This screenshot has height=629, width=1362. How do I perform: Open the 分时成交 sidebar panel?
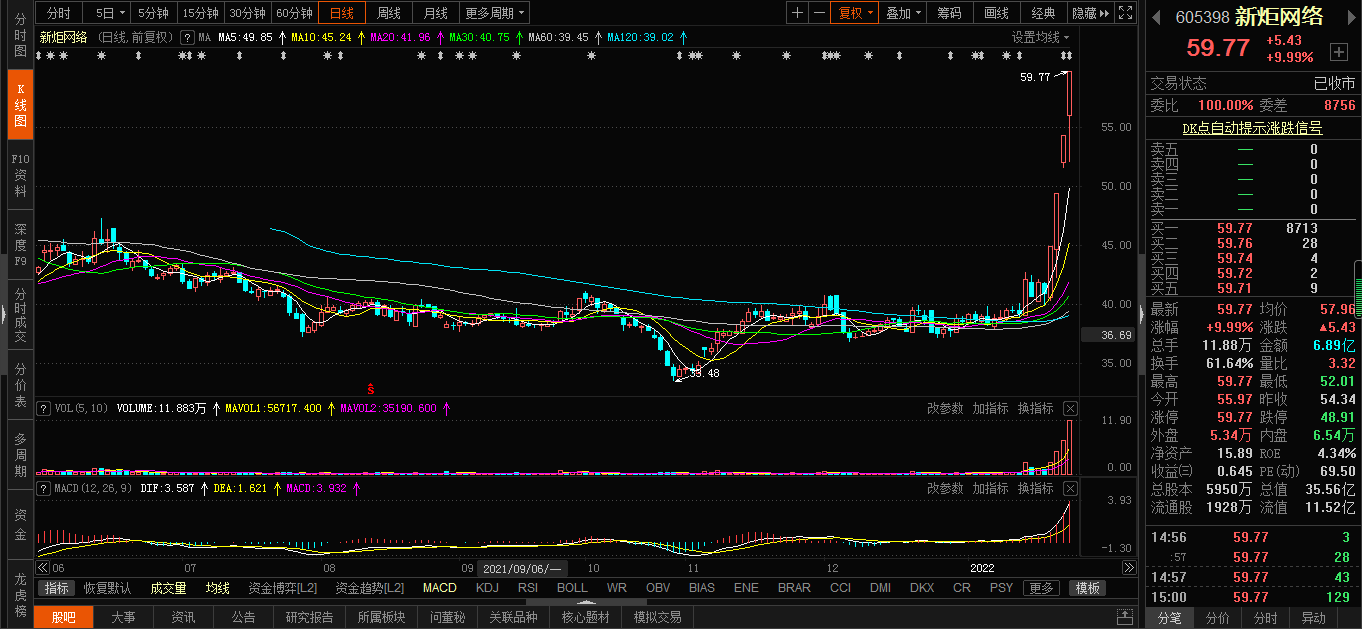20,314
